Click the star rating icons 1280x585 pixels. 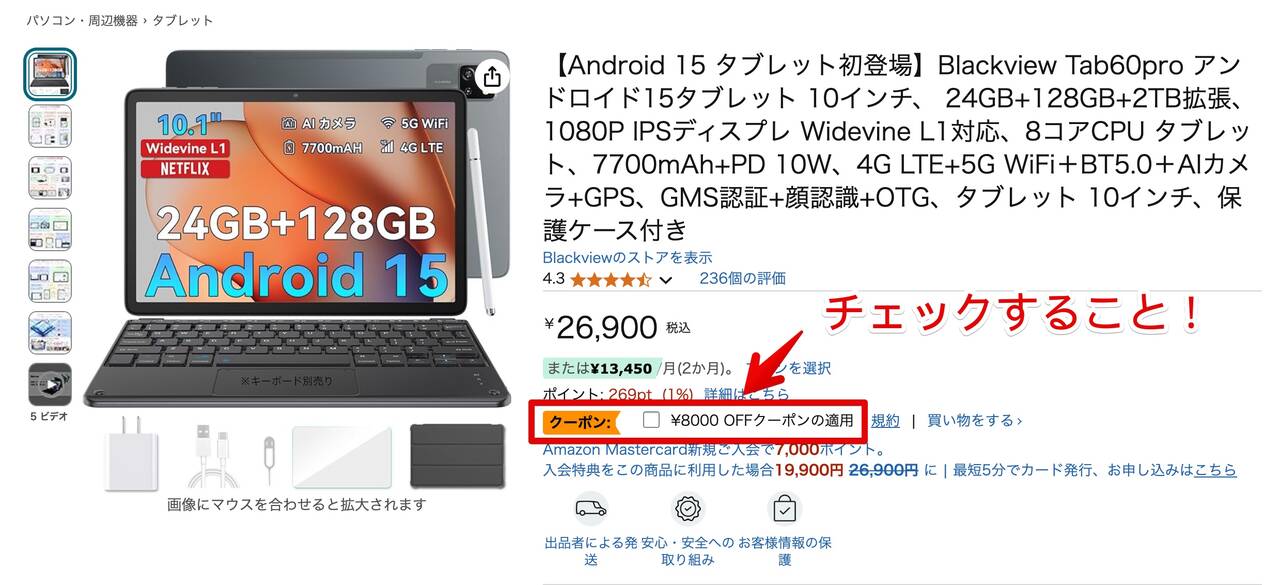coord(610,279)
